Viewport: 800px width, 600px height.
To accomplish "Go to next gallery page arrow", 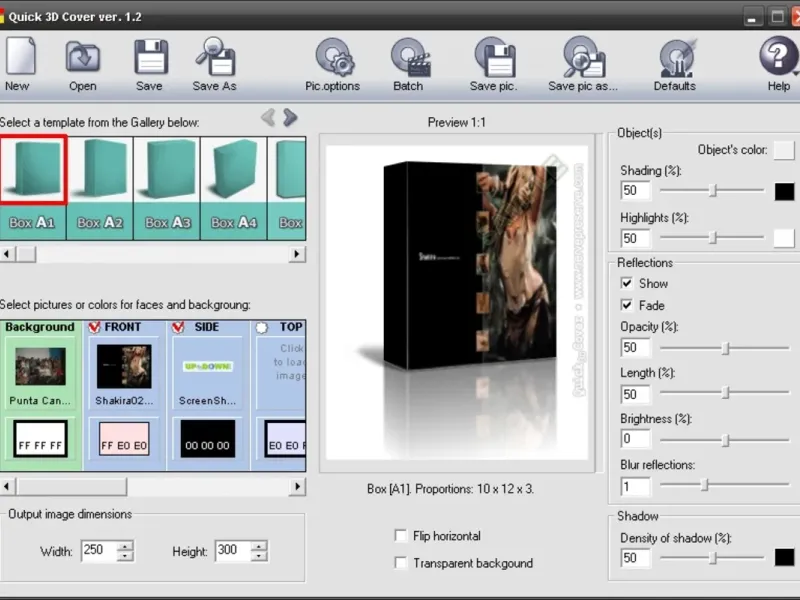I will point(290,118).
